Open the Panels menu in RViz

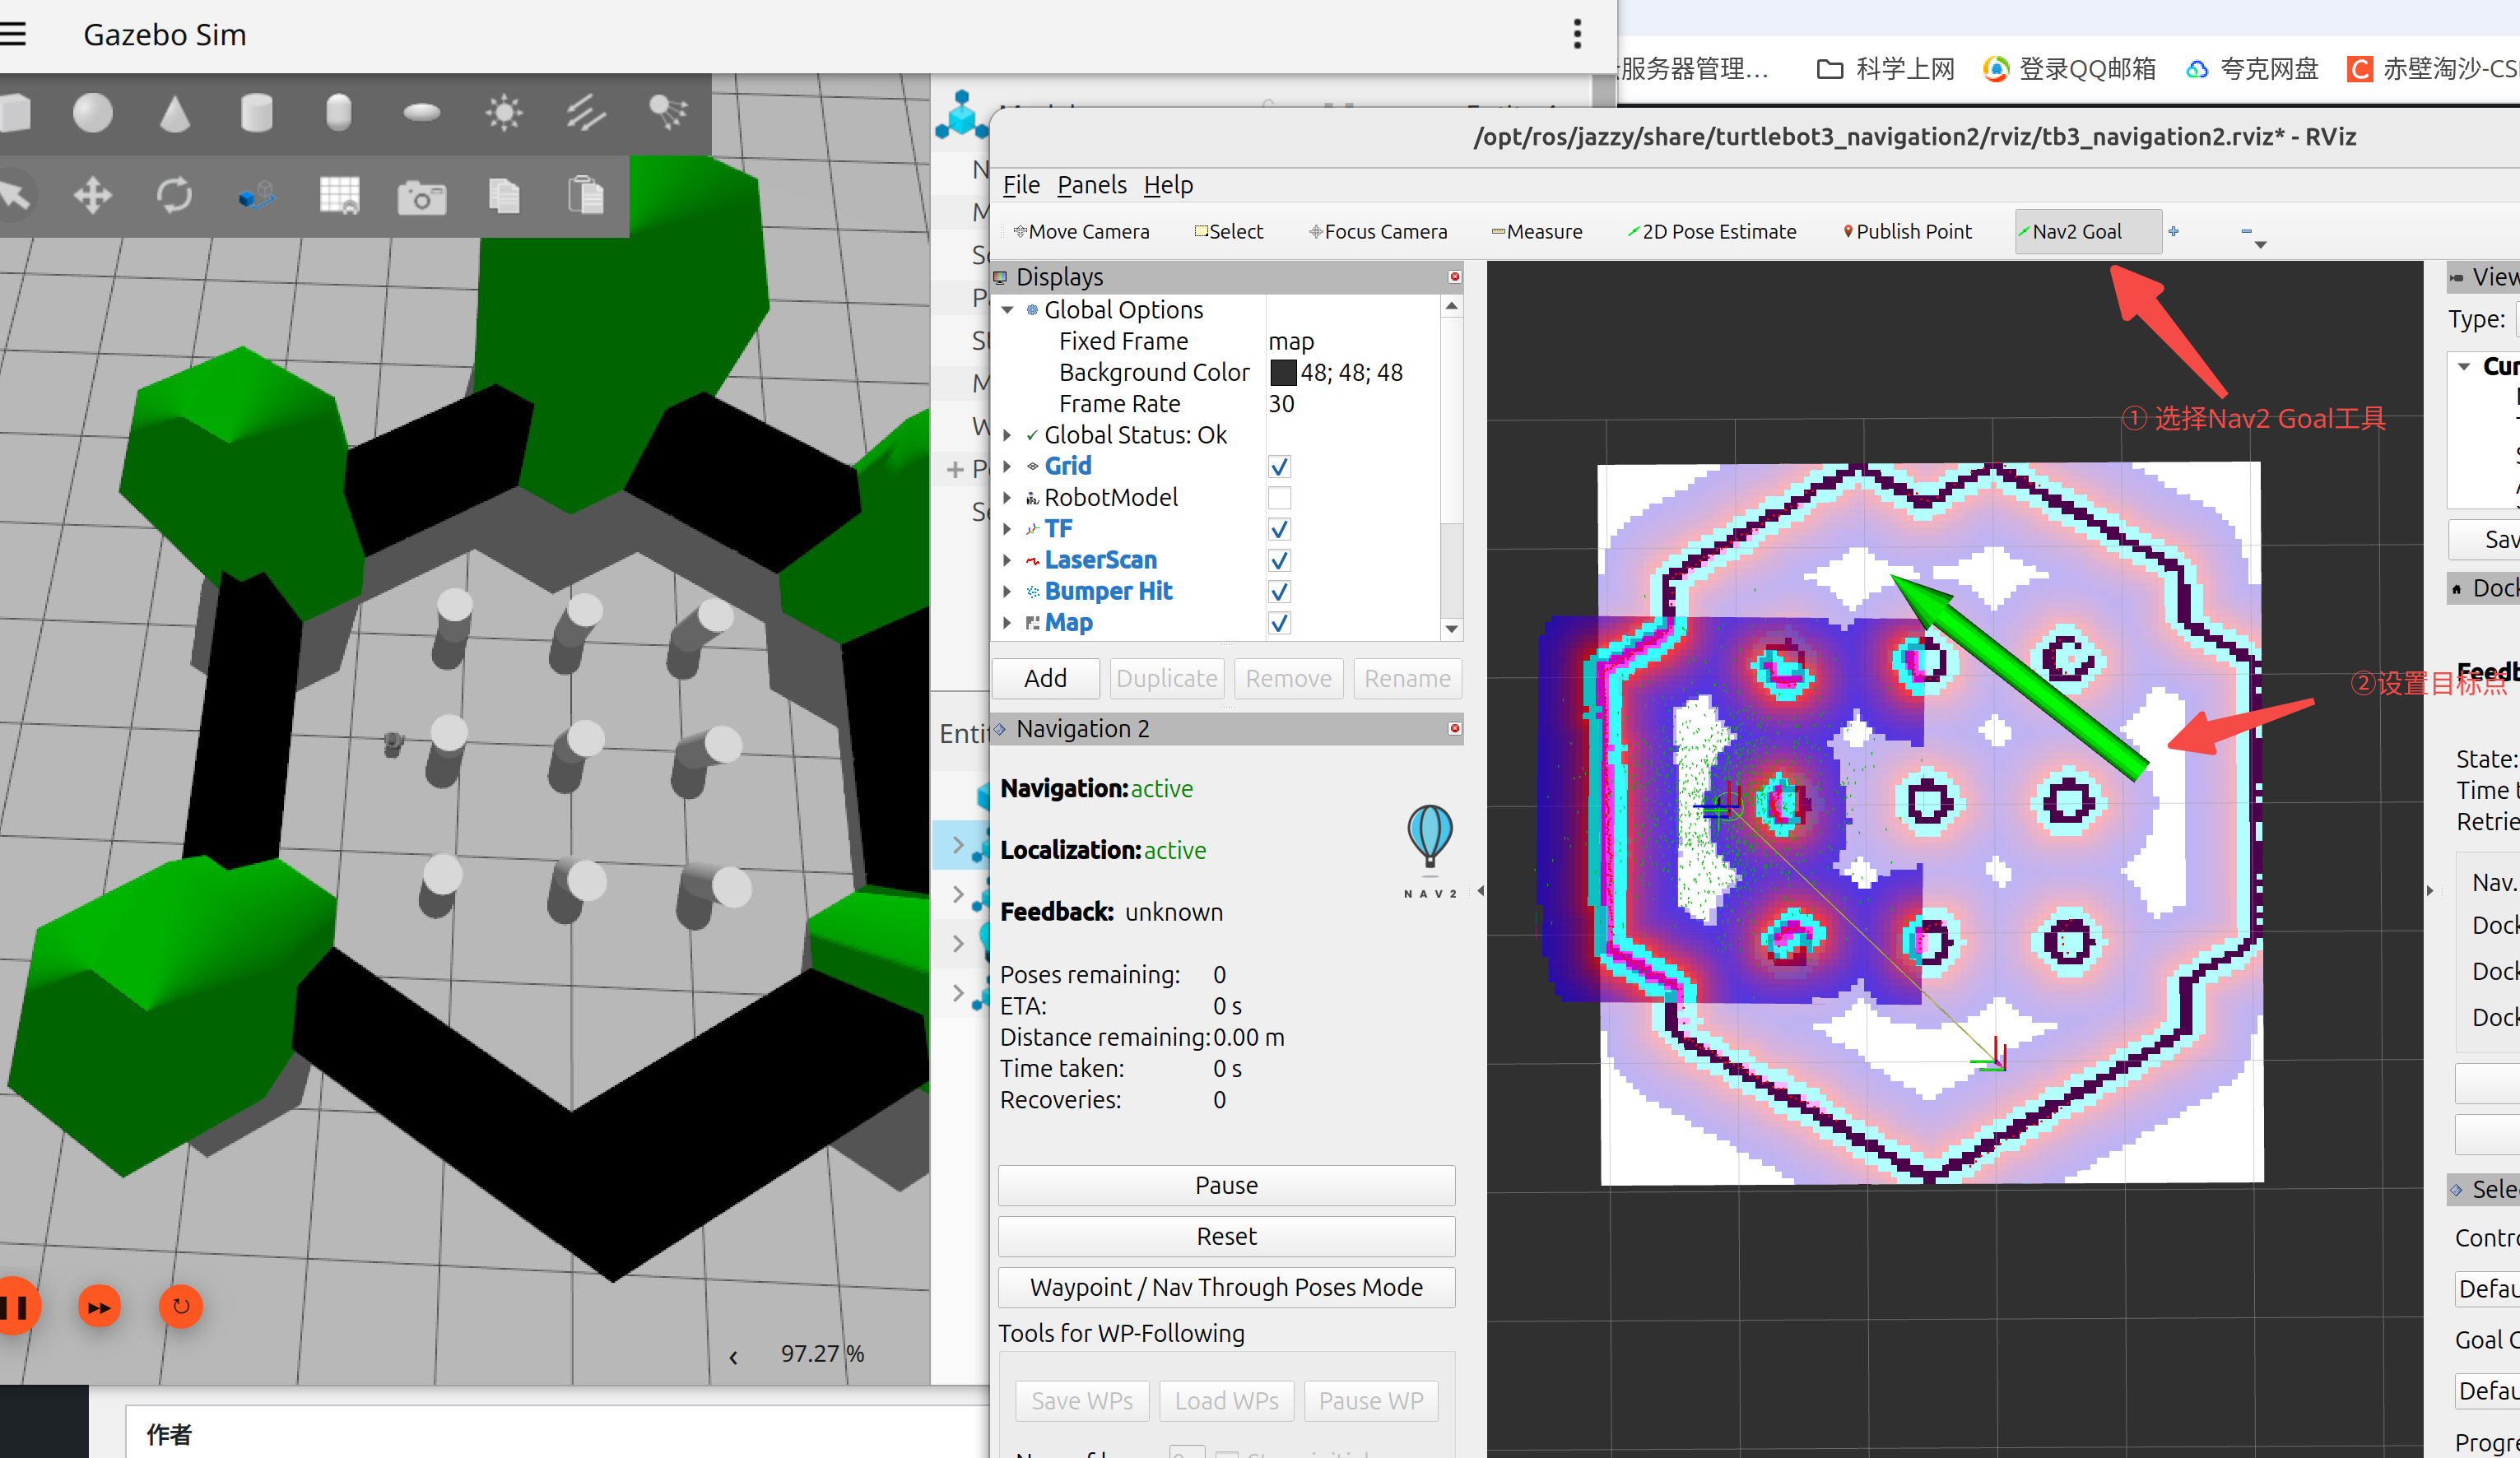click(x=1092, y=185)
